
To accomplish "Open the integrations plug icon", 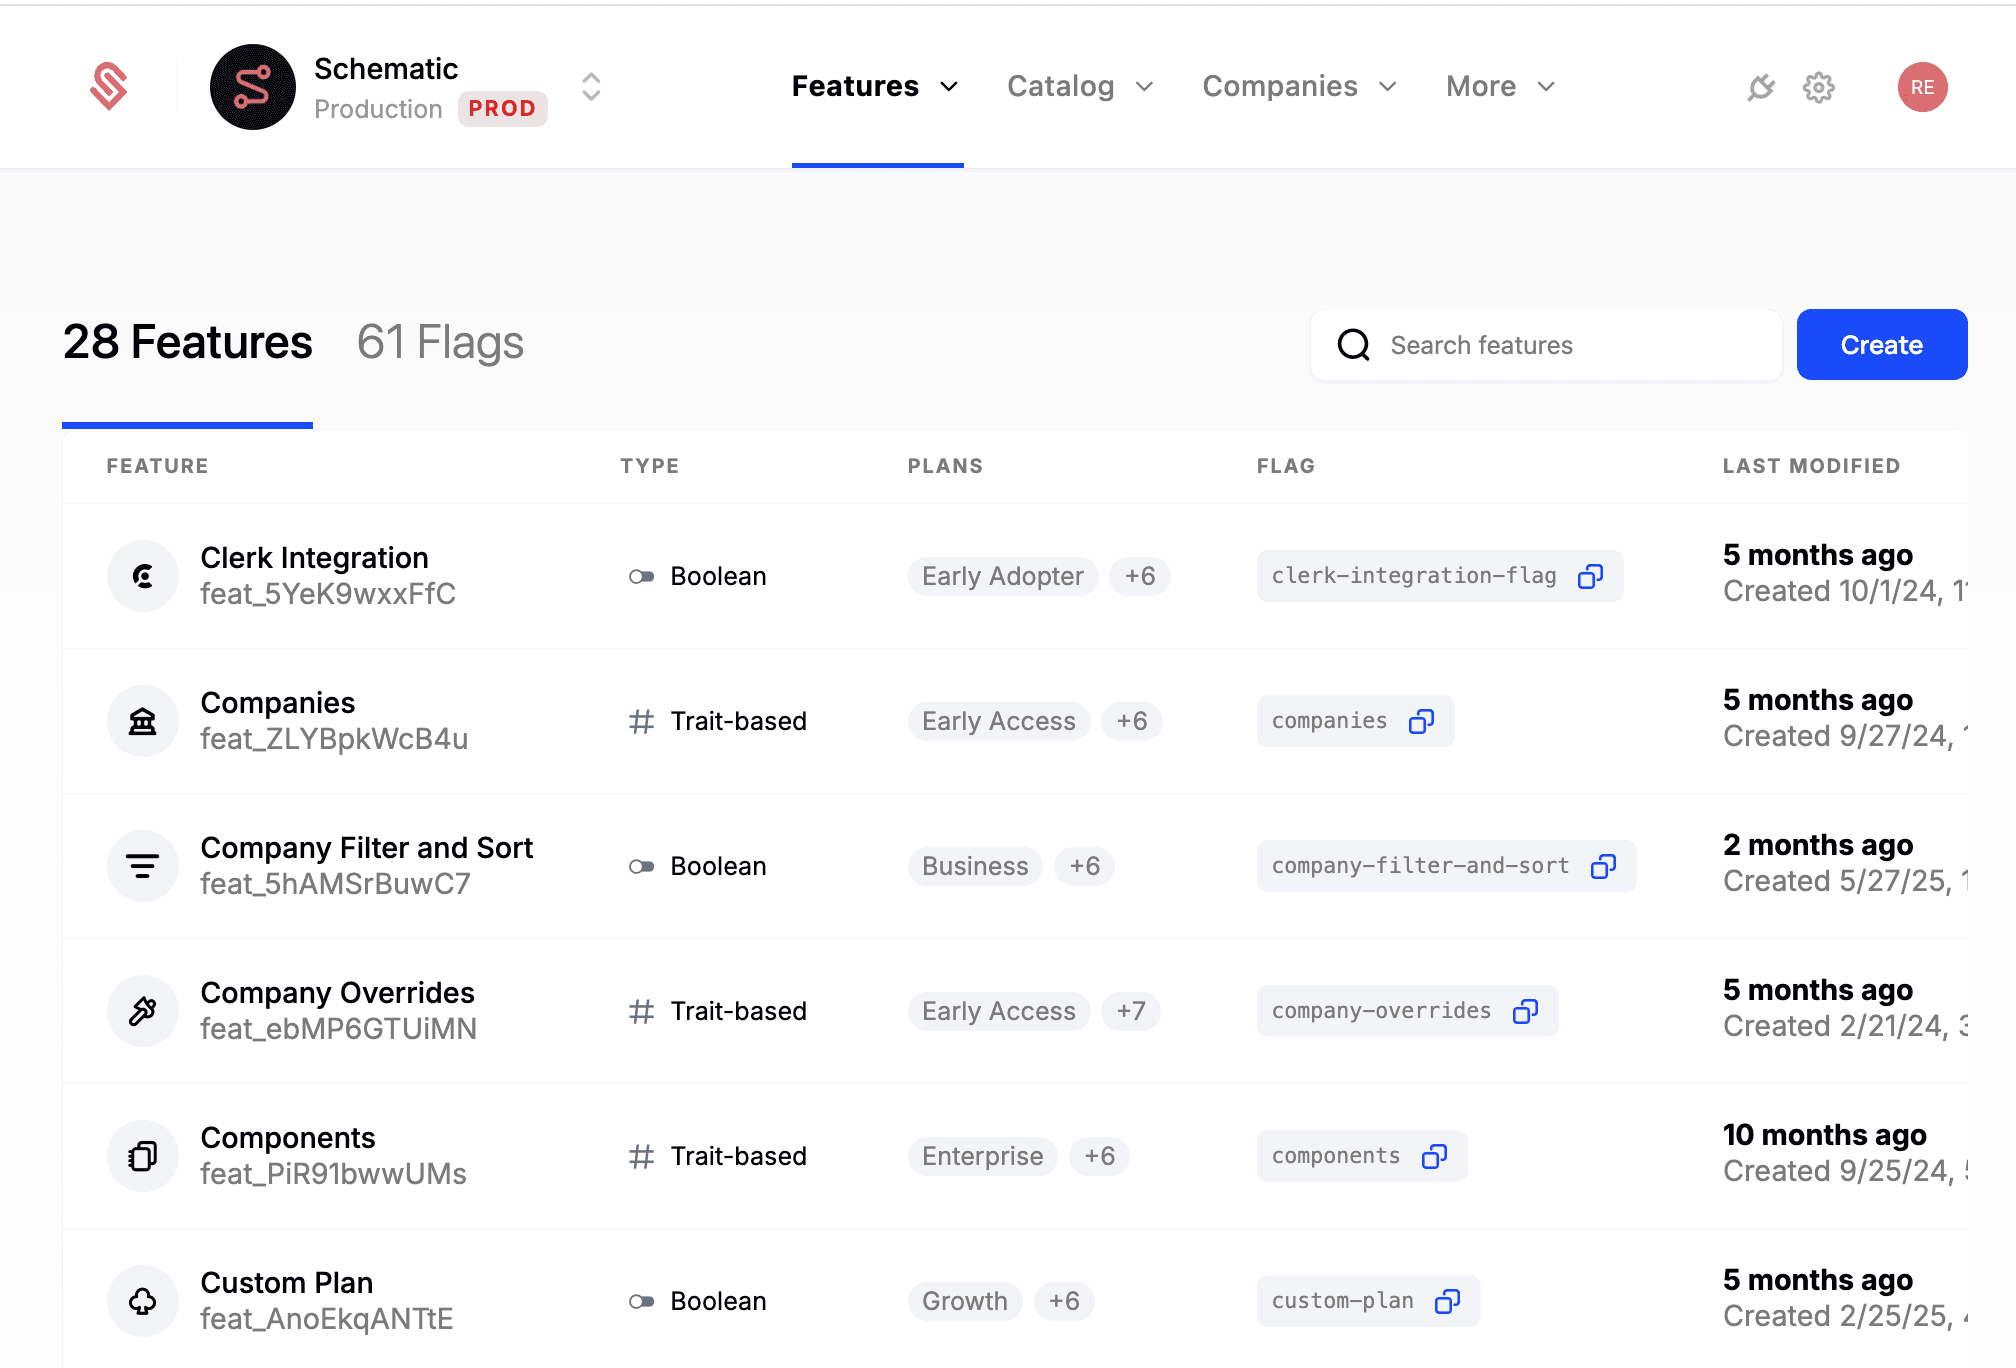I will 1761,87.
